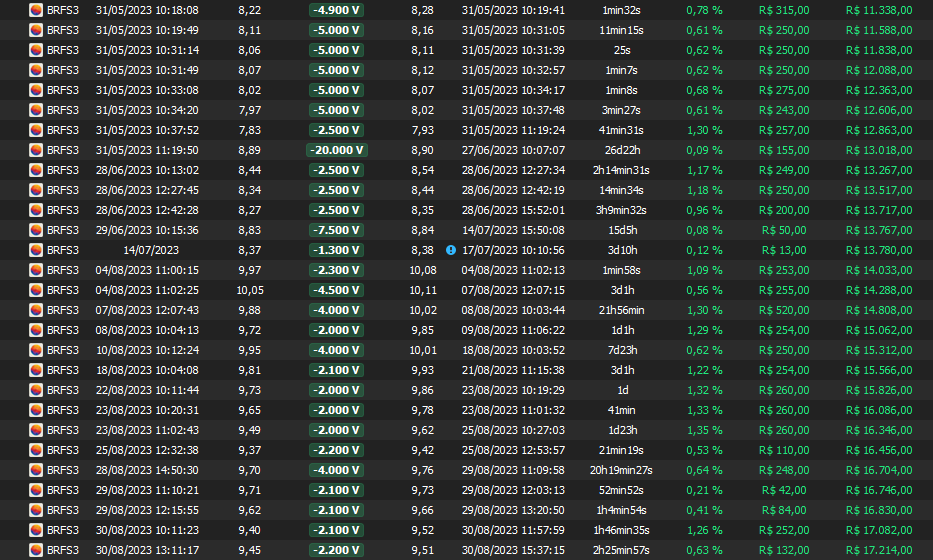Click the BRFS3 icon for entry 04/08/2023 11:00:15
Viewport: 933px width, 560px height.
(36, 270)
